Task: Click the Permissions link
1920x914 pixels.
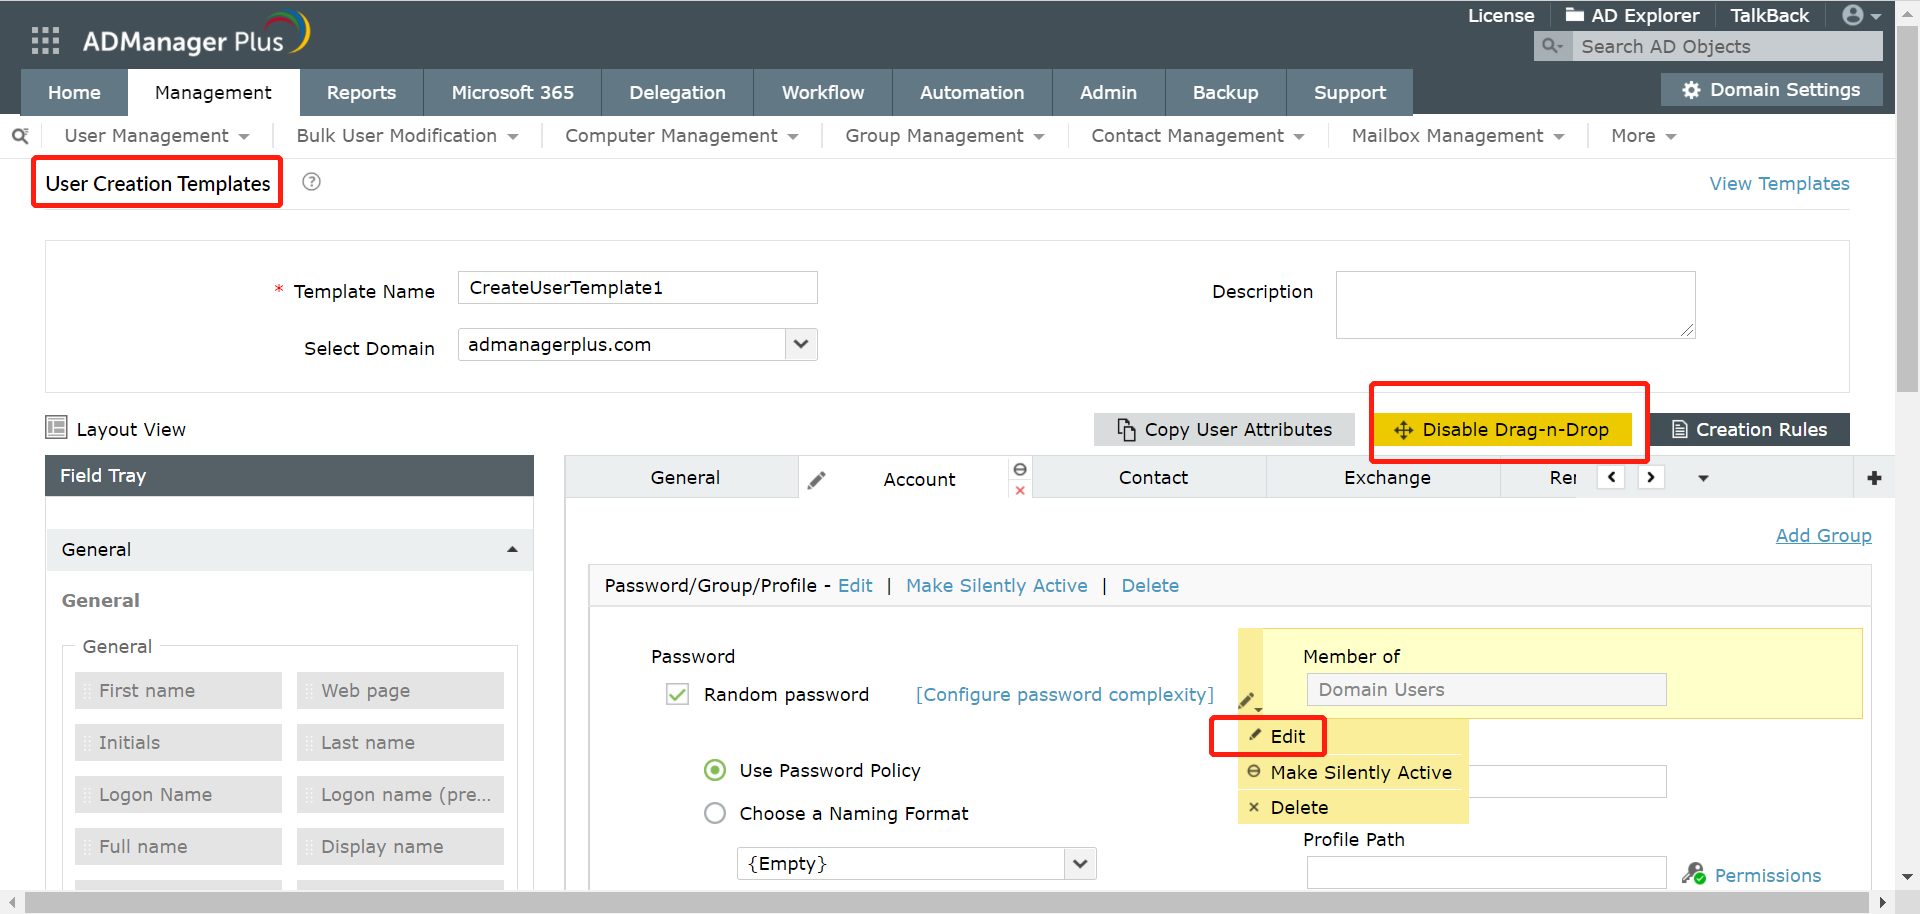Action: tap(1768, 875)
